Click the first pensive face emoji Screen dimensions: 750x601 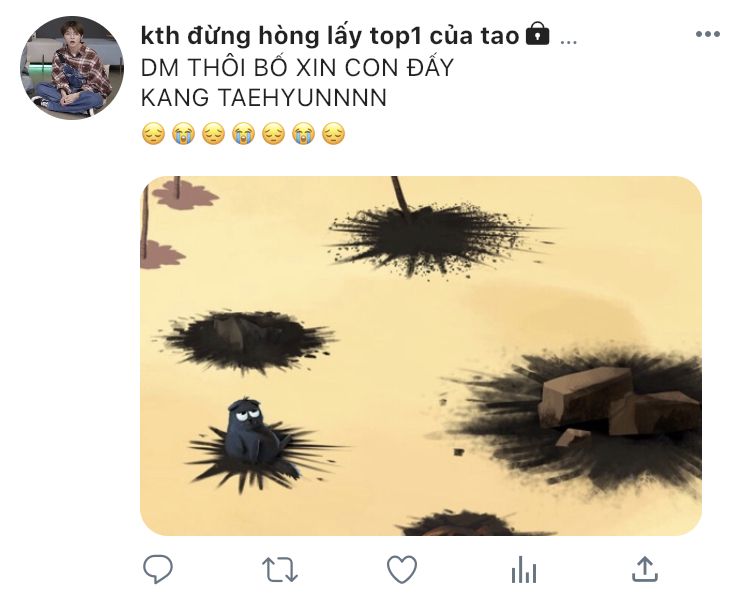[154, 134]
